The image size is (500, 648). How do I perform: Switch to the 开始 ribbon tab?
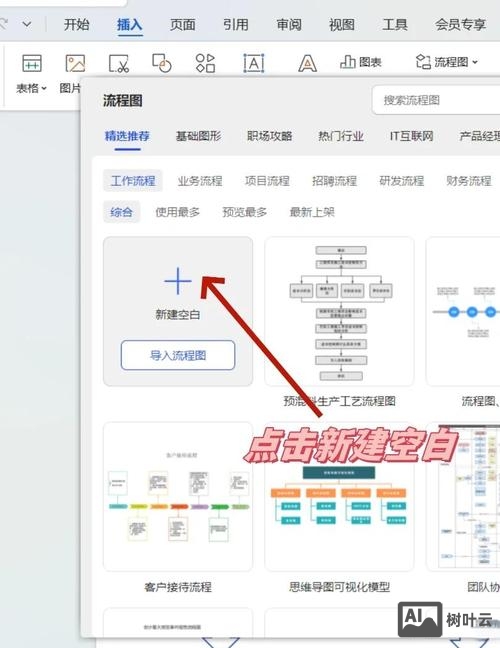(x=76, y=25)
